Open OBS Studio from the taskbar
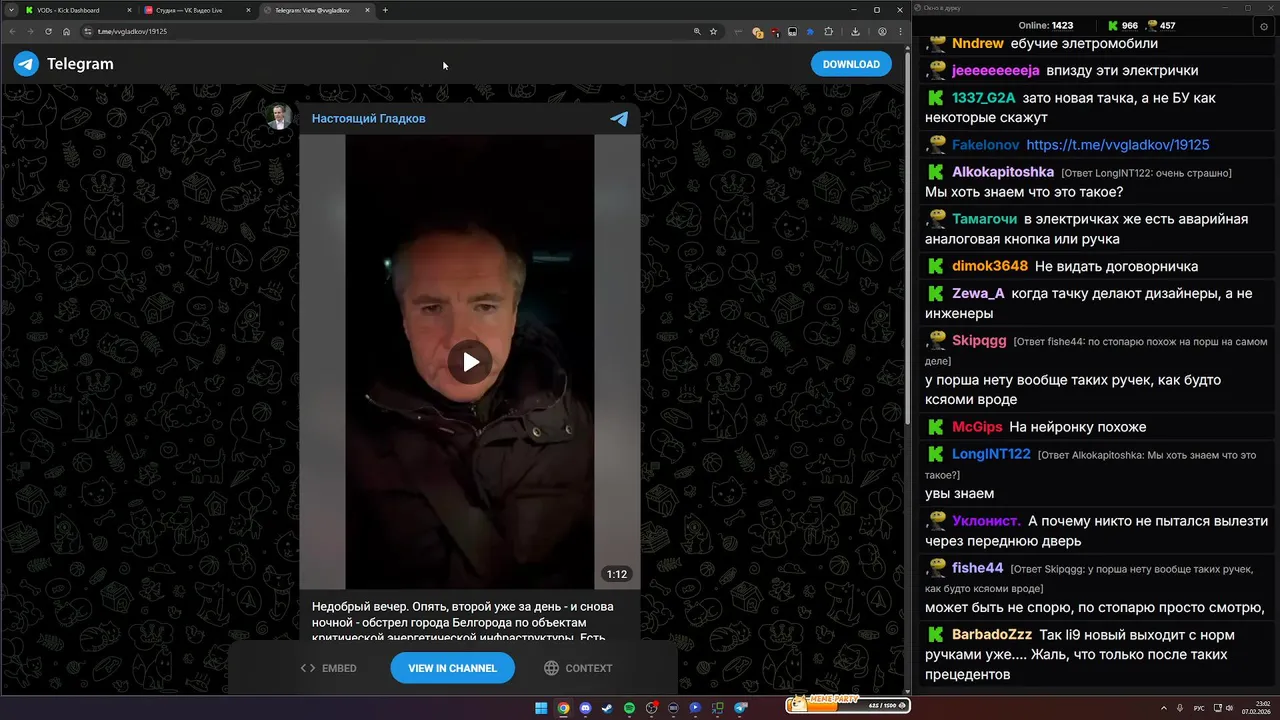The image size is (1280, 720). [x=651, y=708]
